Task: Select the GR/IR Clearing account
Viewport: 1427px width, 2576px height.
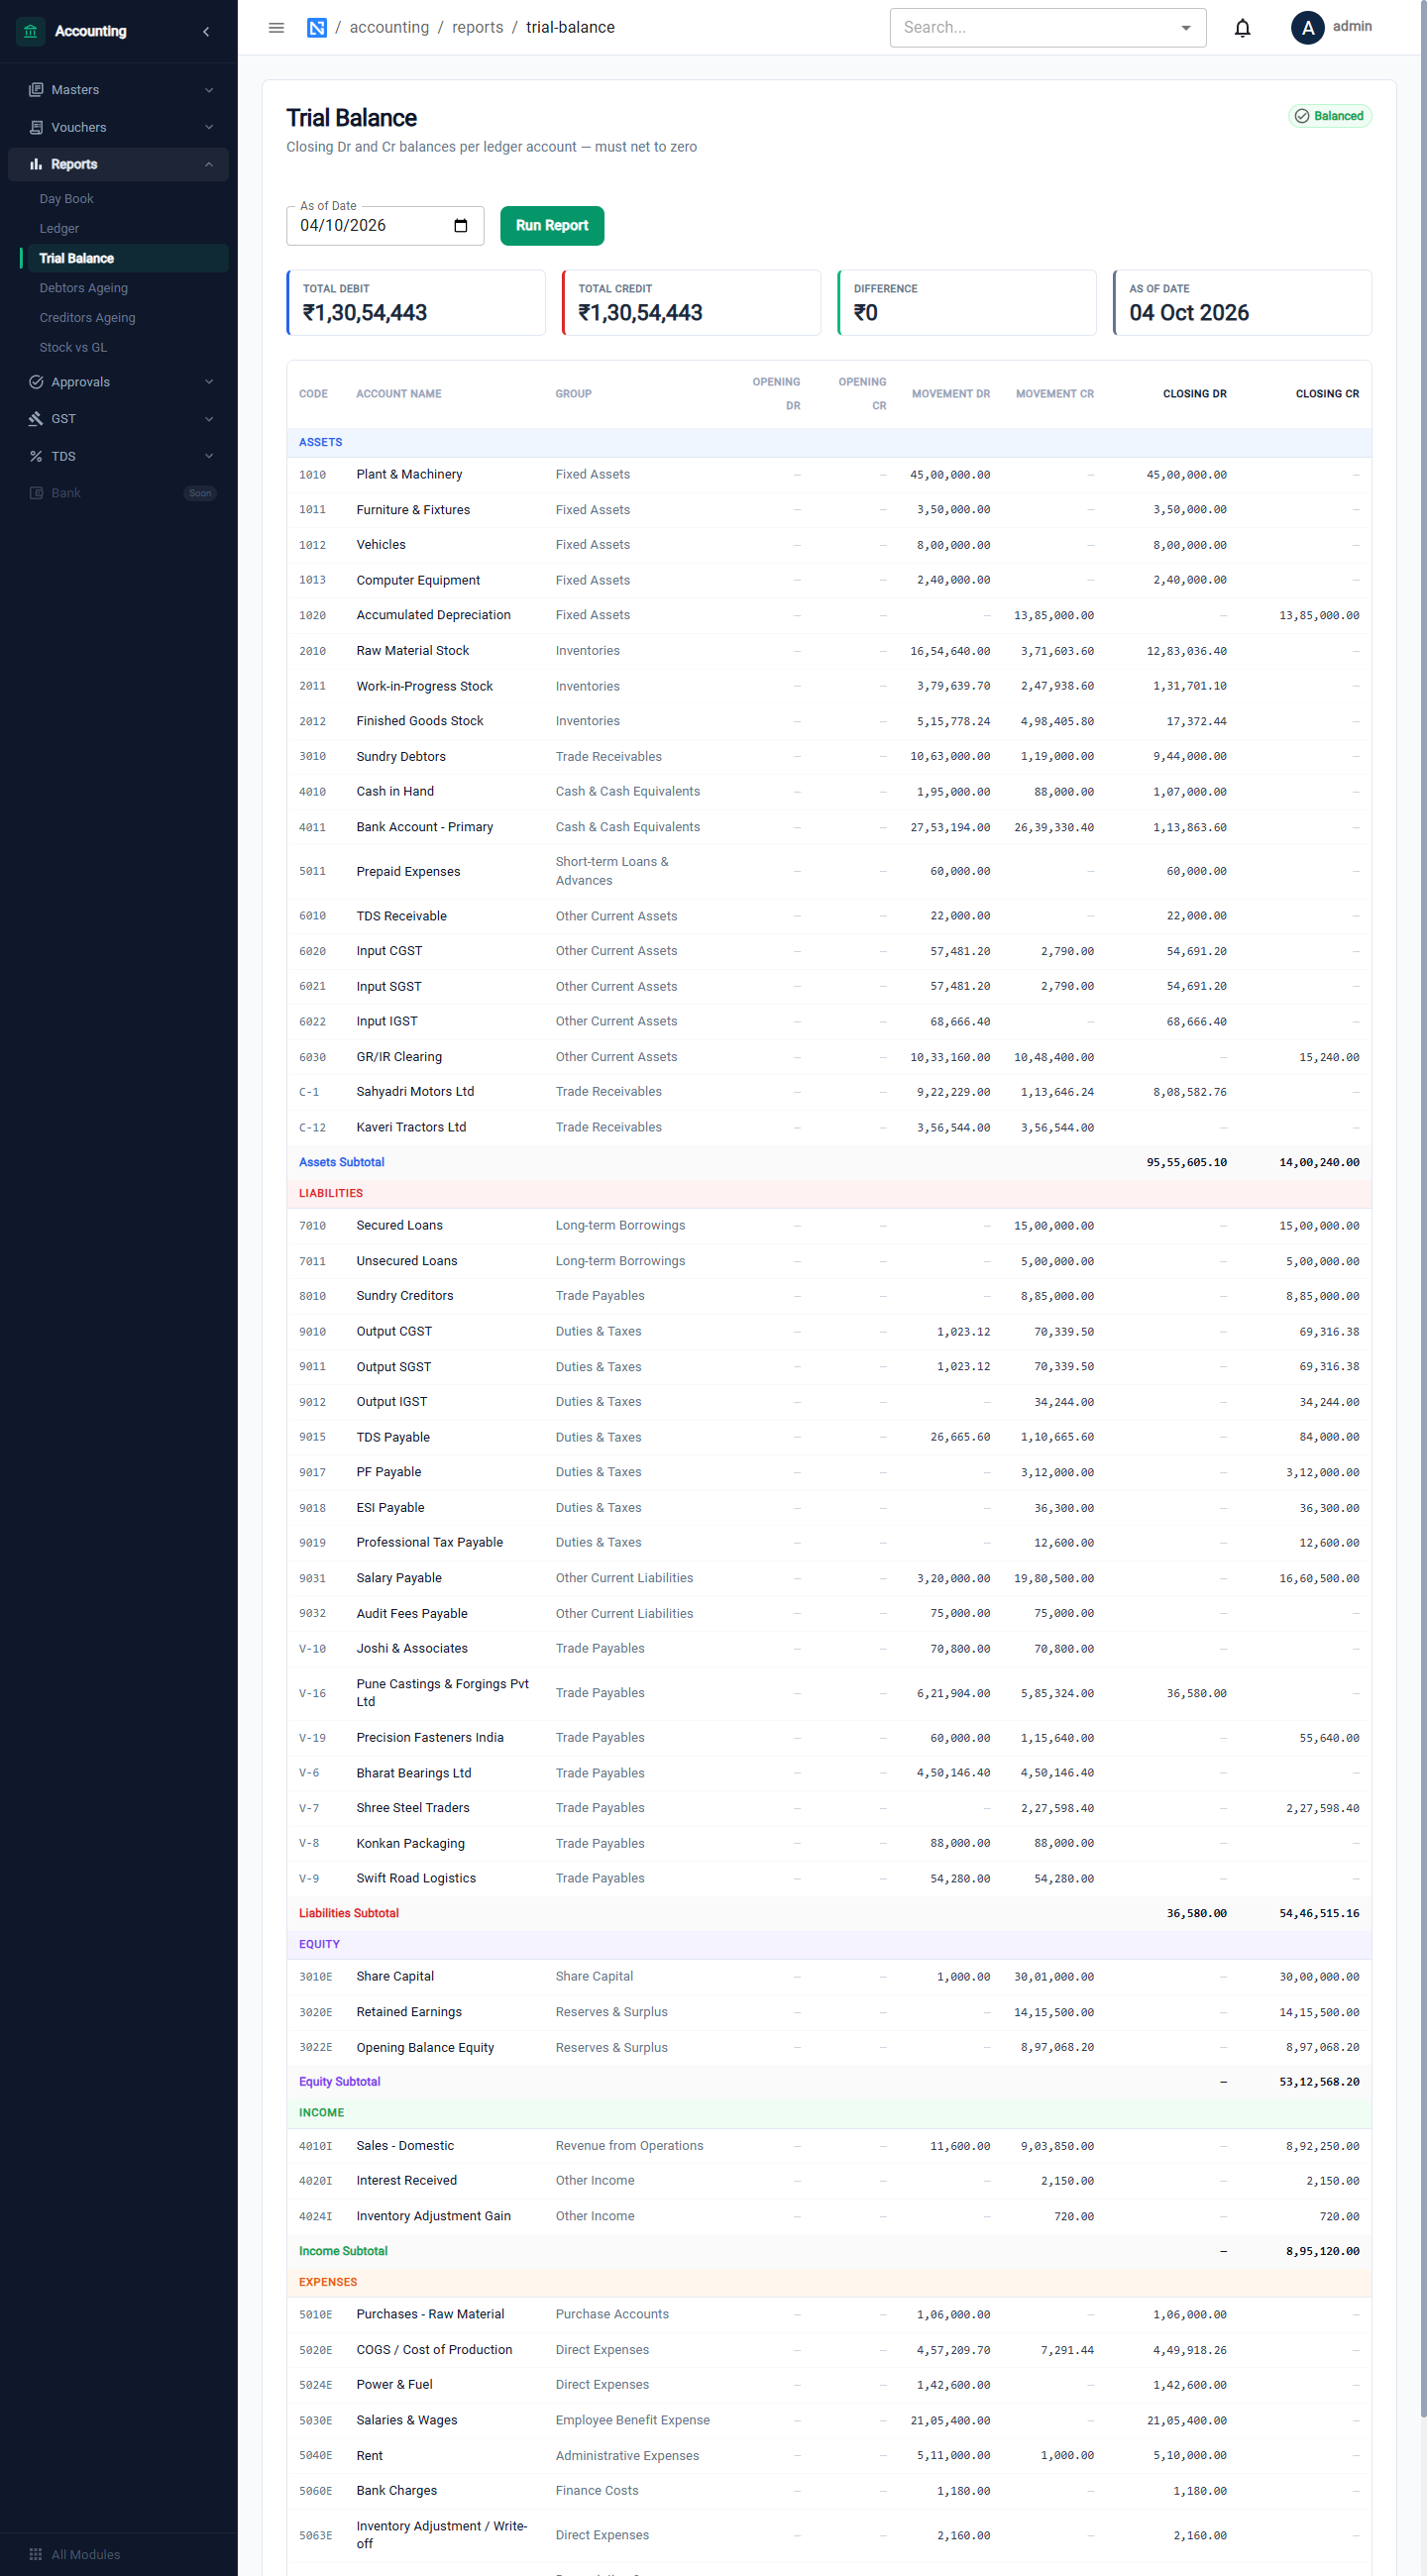Action: click(828, 1058)
